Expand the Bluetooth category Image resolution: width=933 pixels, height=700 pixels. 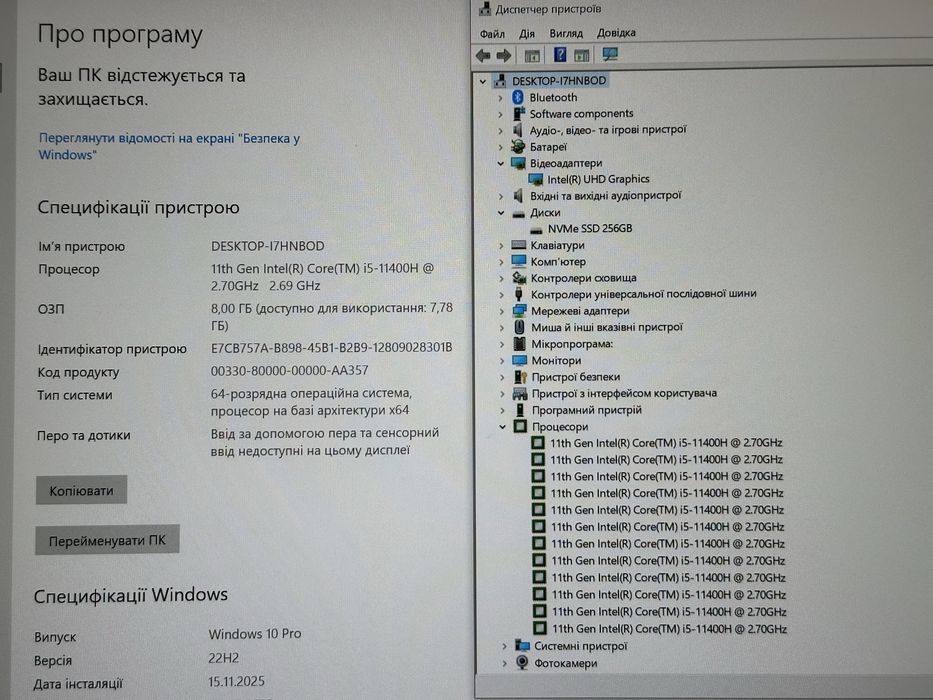click(500, 98)
